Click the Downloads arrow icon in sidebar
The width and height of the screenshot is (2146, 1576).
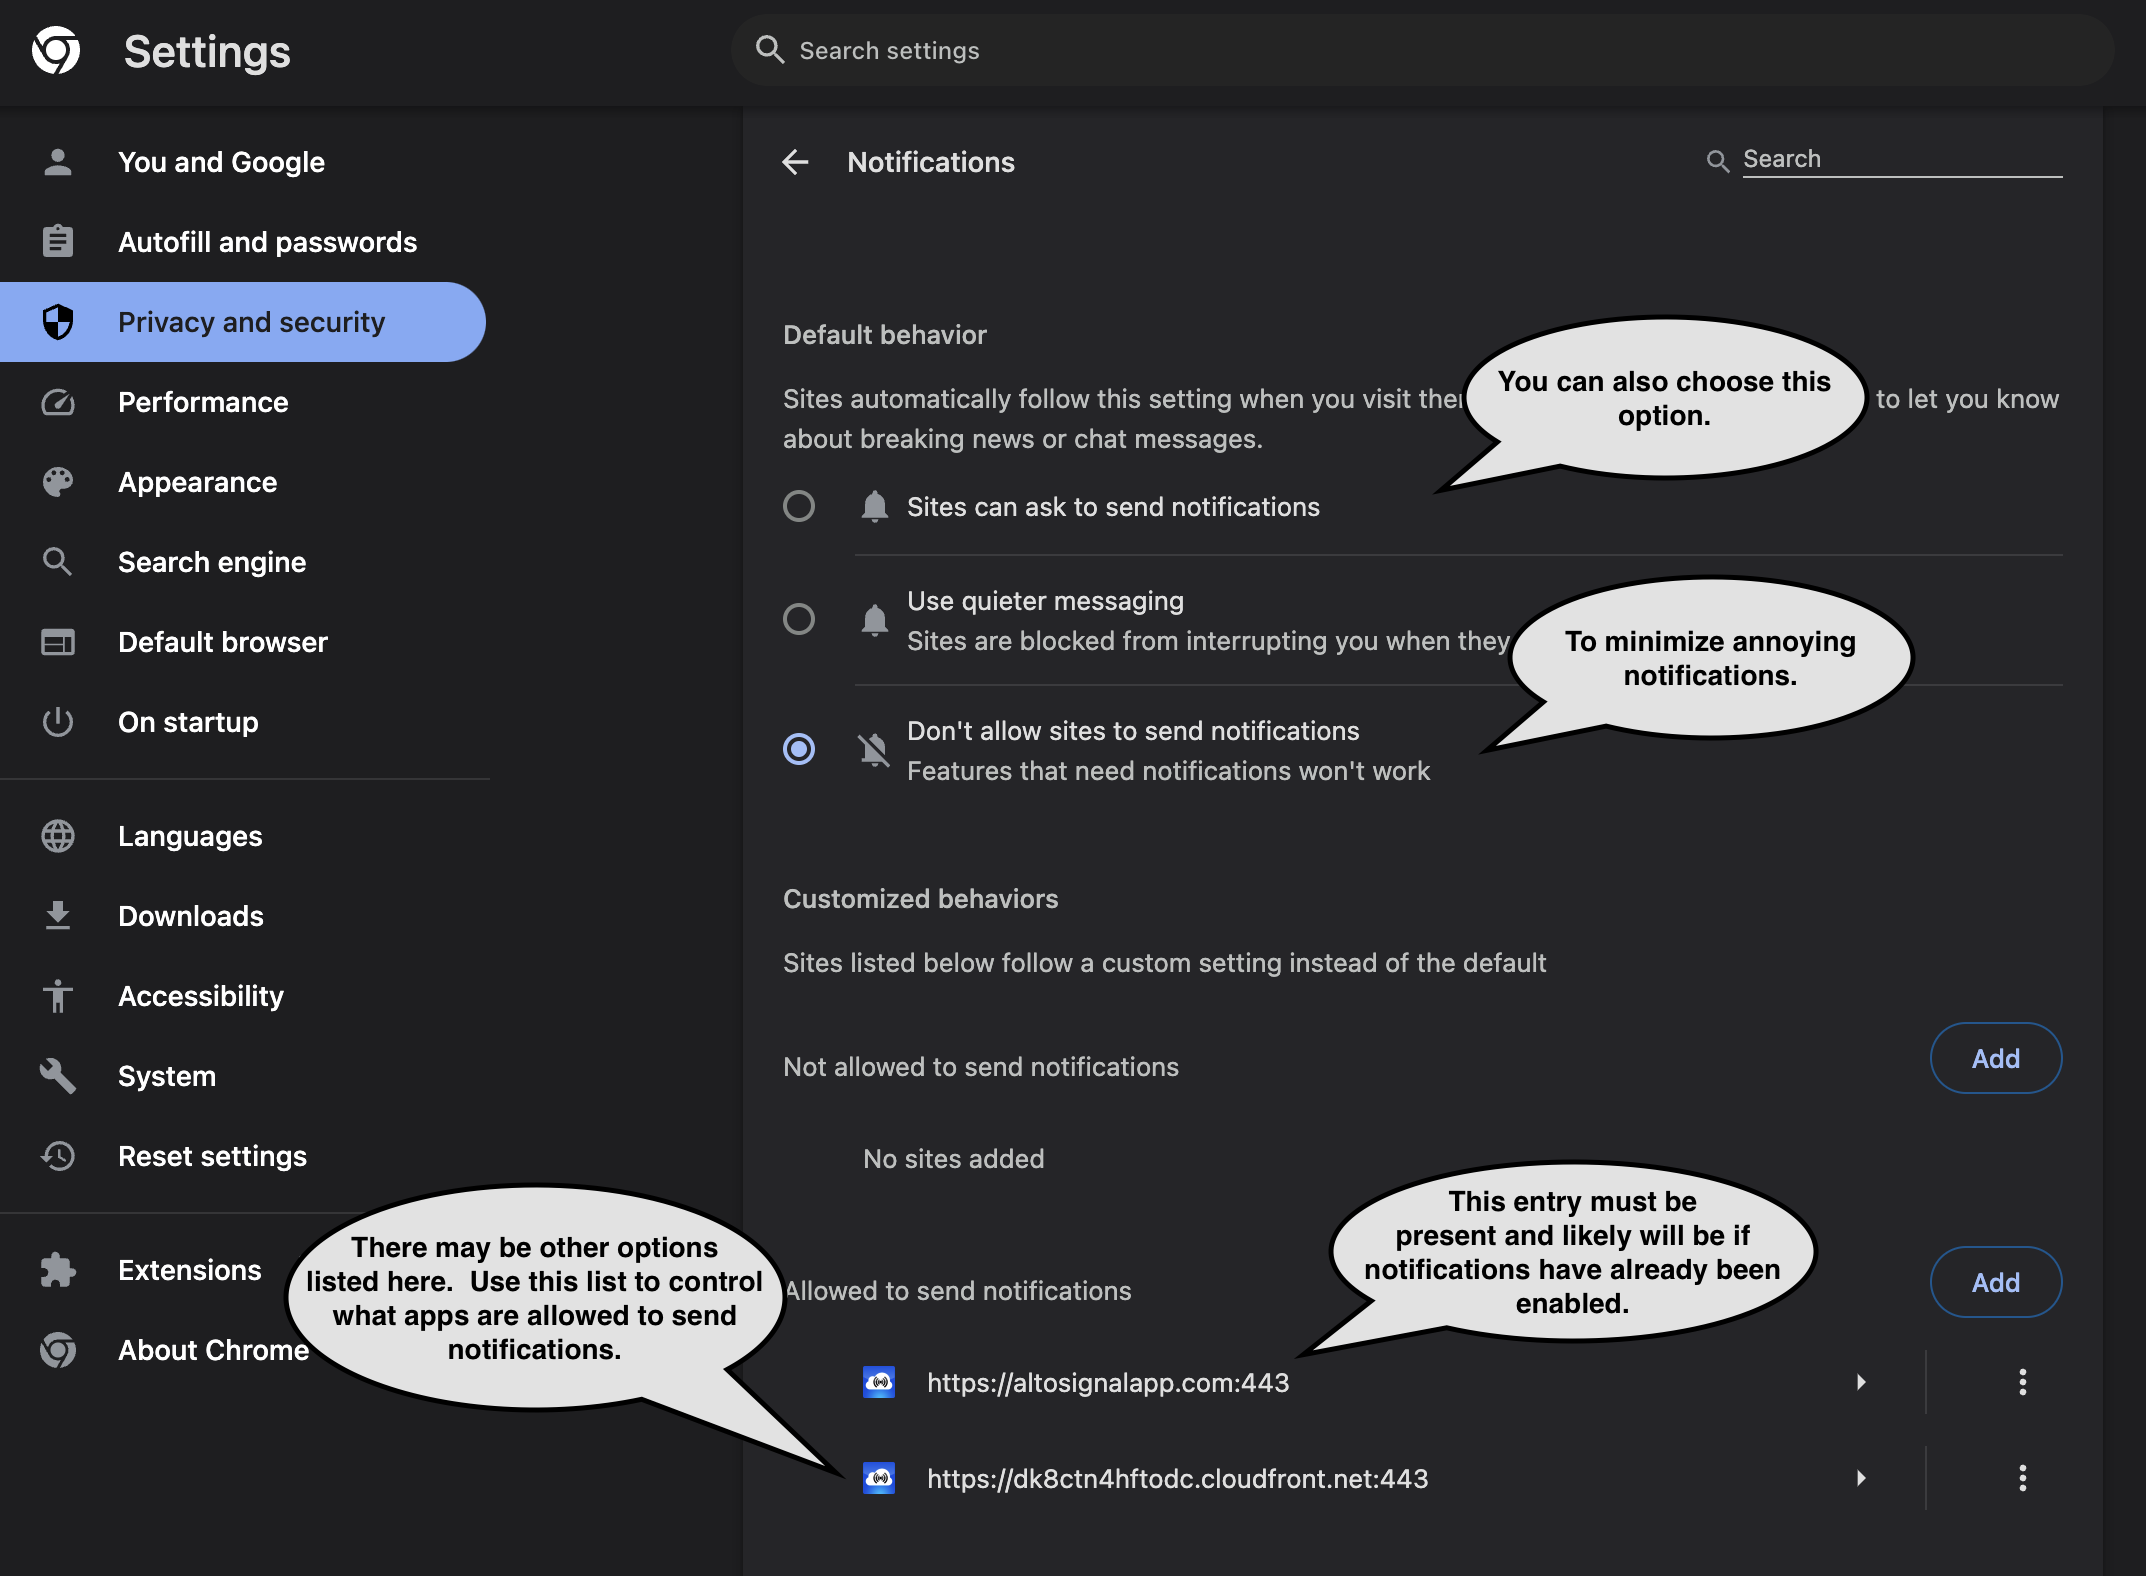[x=58, y=916]
